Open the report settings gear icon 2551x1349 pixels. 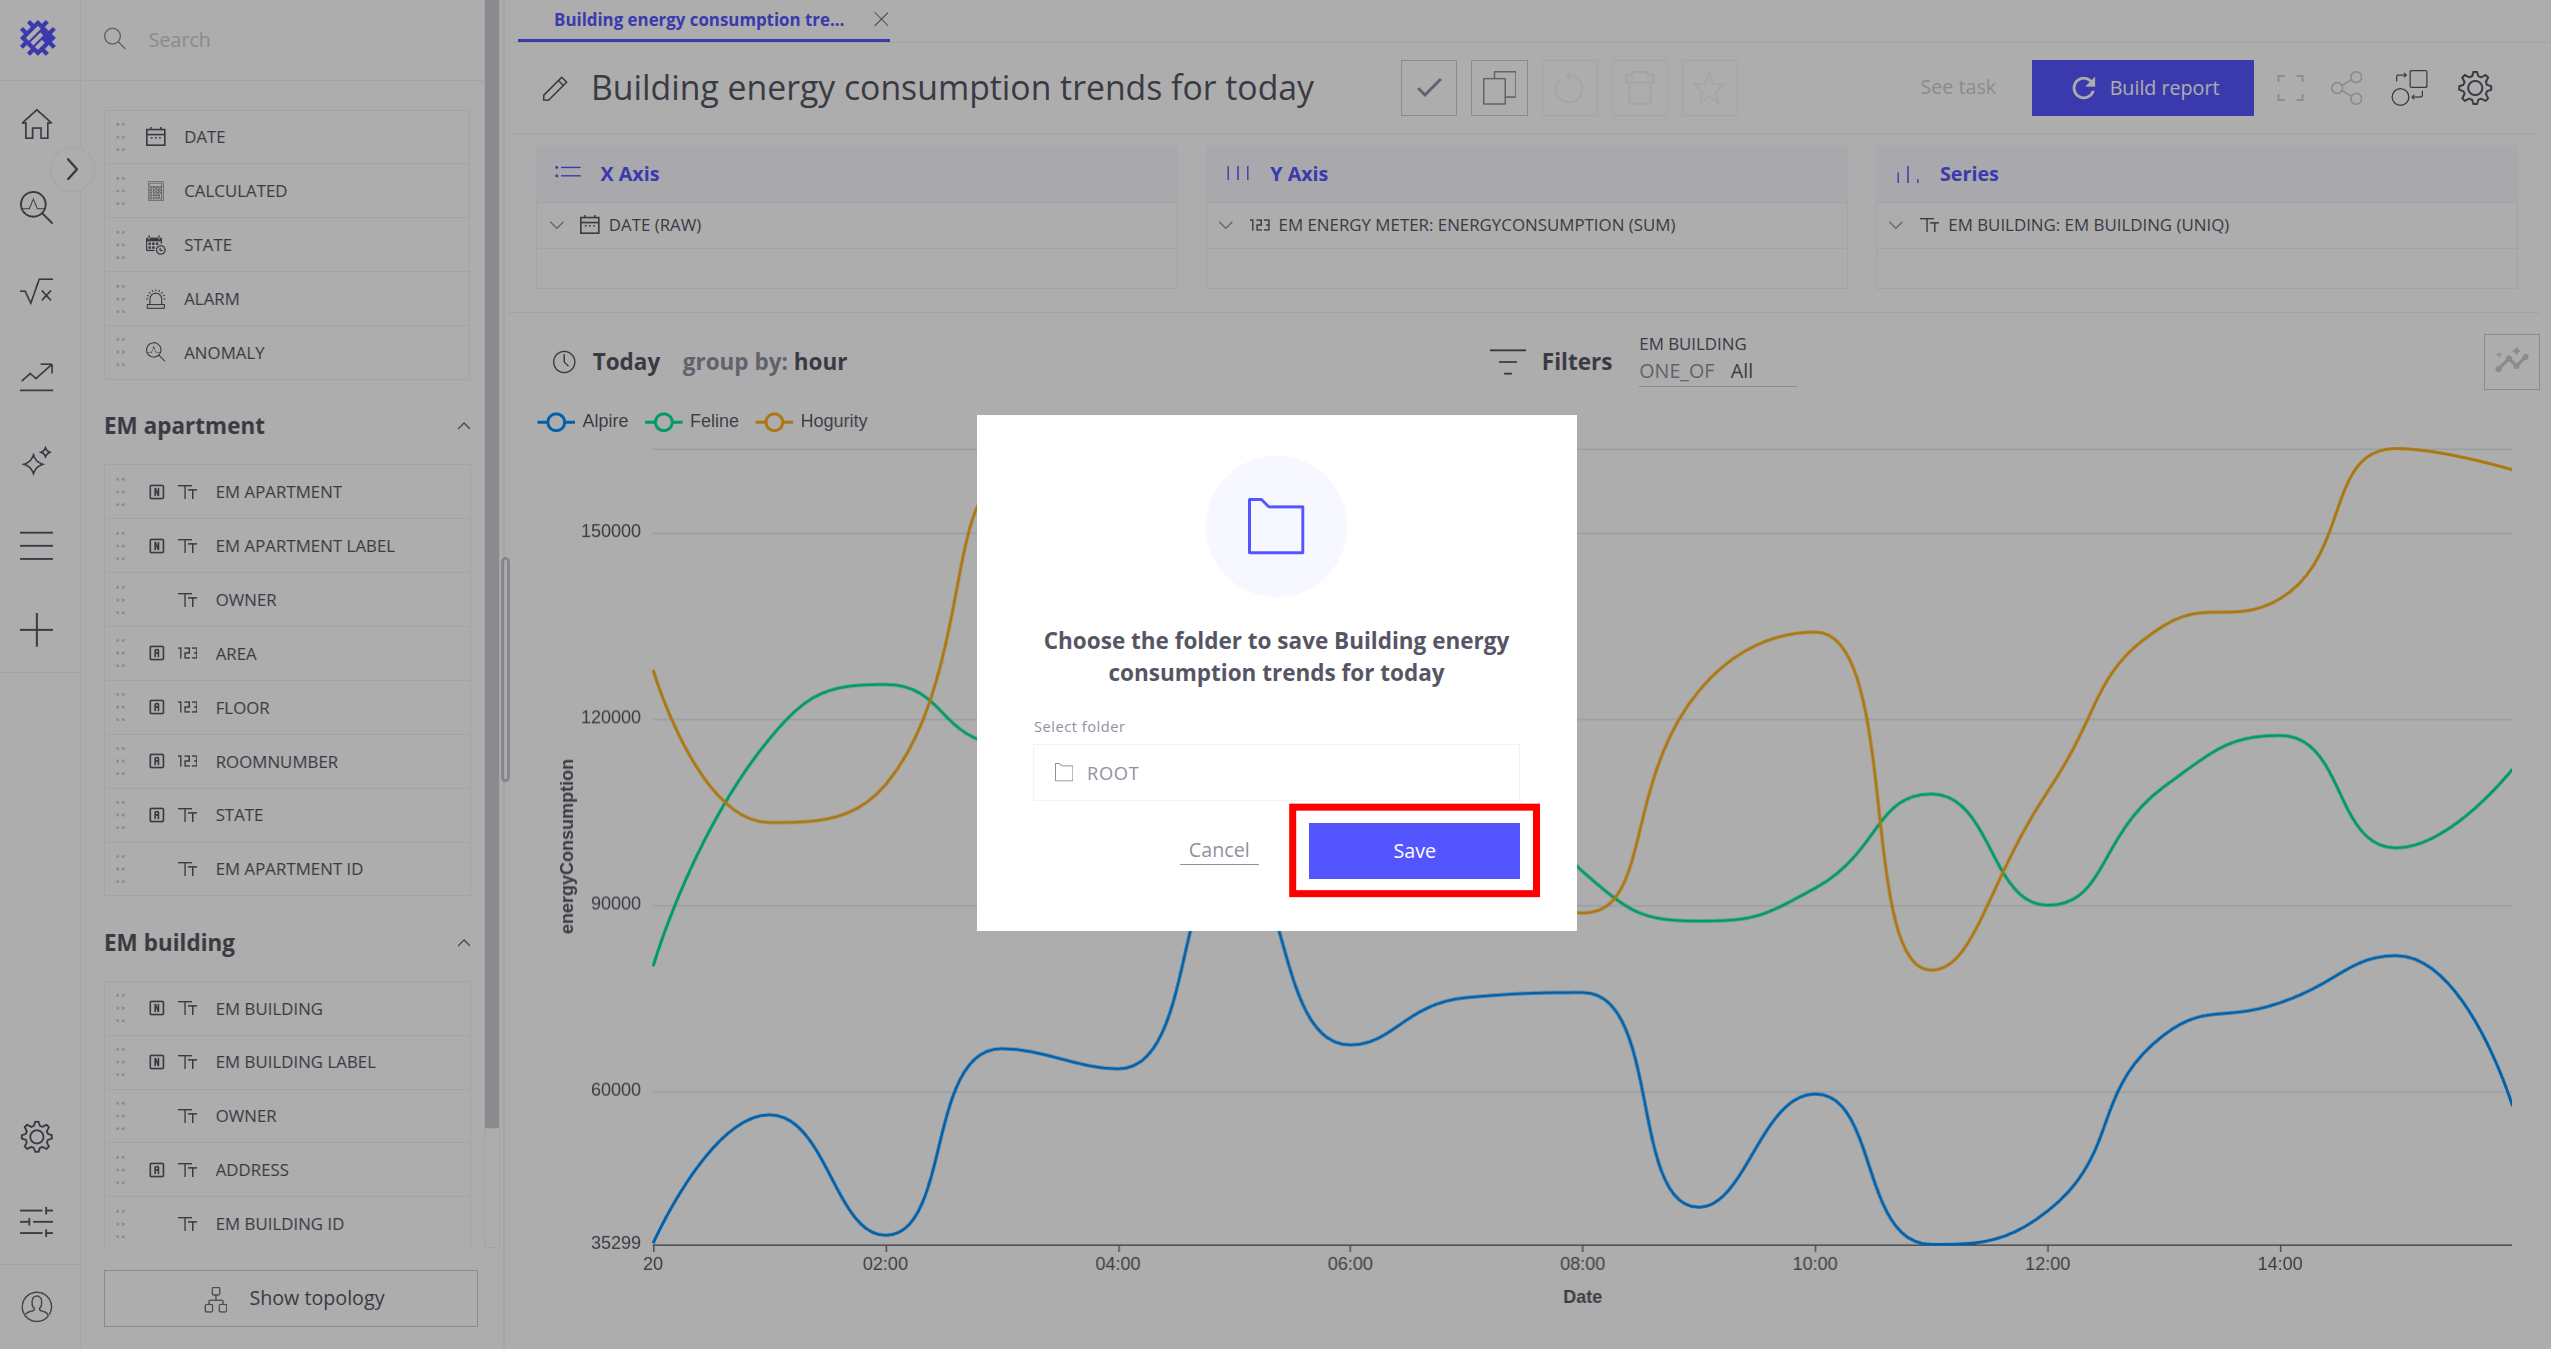[x=2475, y=88]
